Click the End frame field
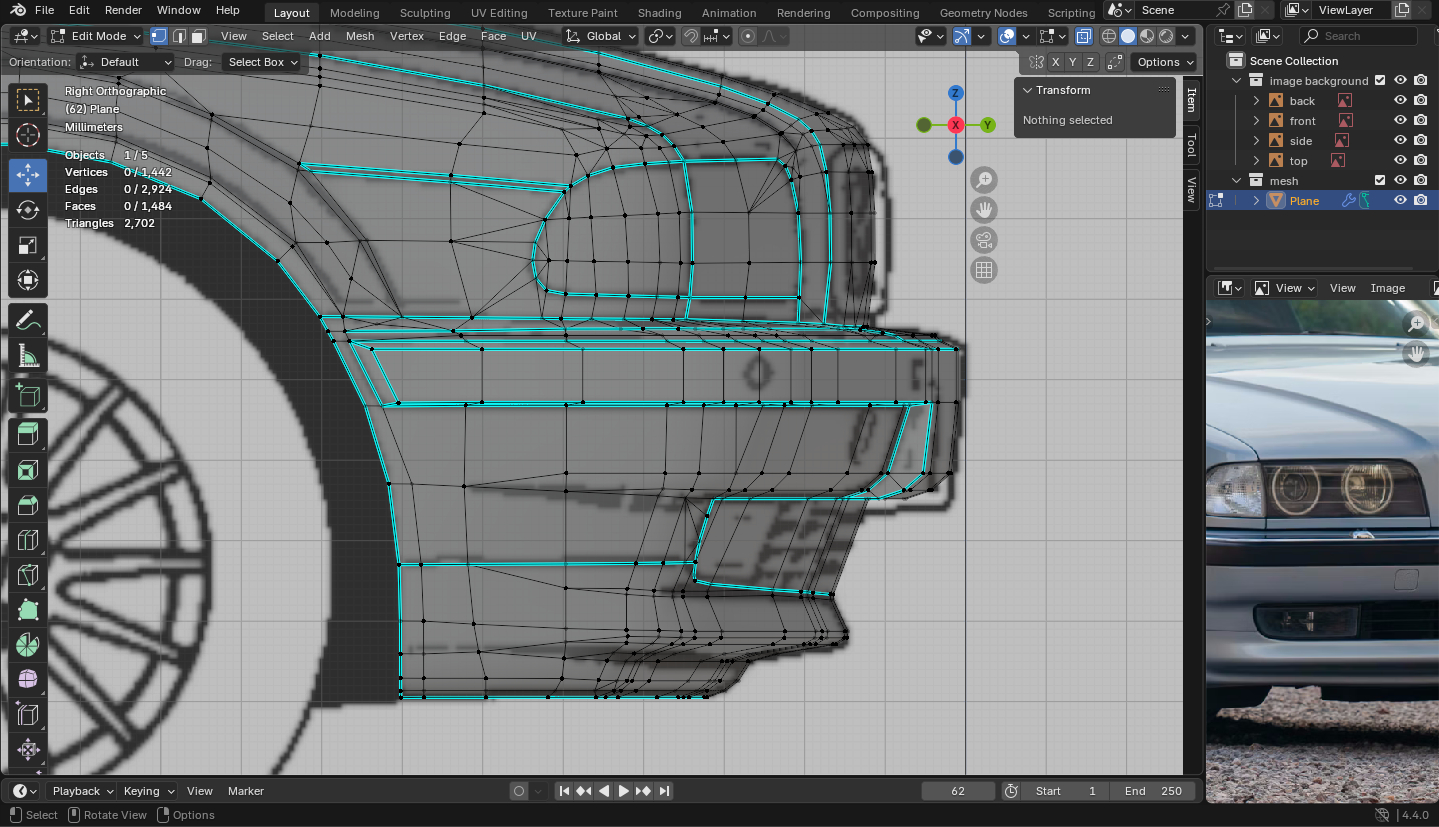Viewport: 1439px width, 827px height. (x=1152, y=791)
